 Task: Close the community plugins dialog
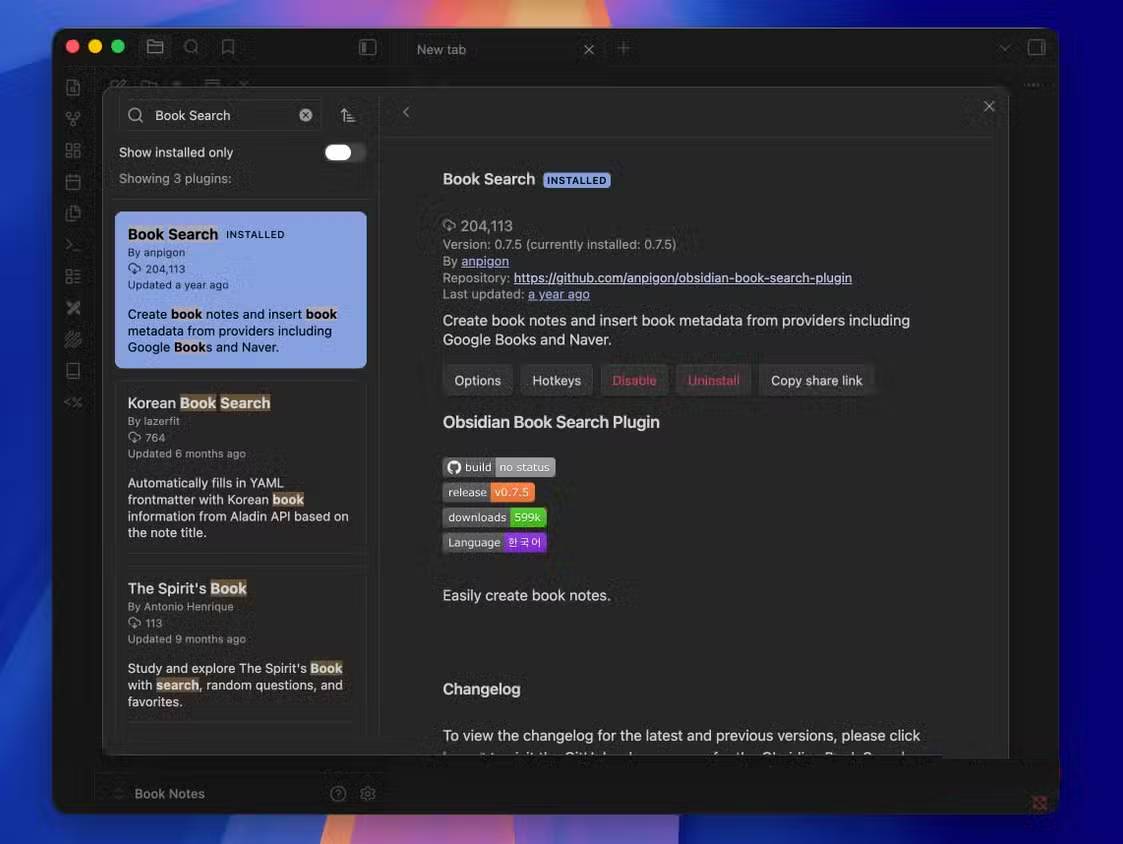point(989,106)
